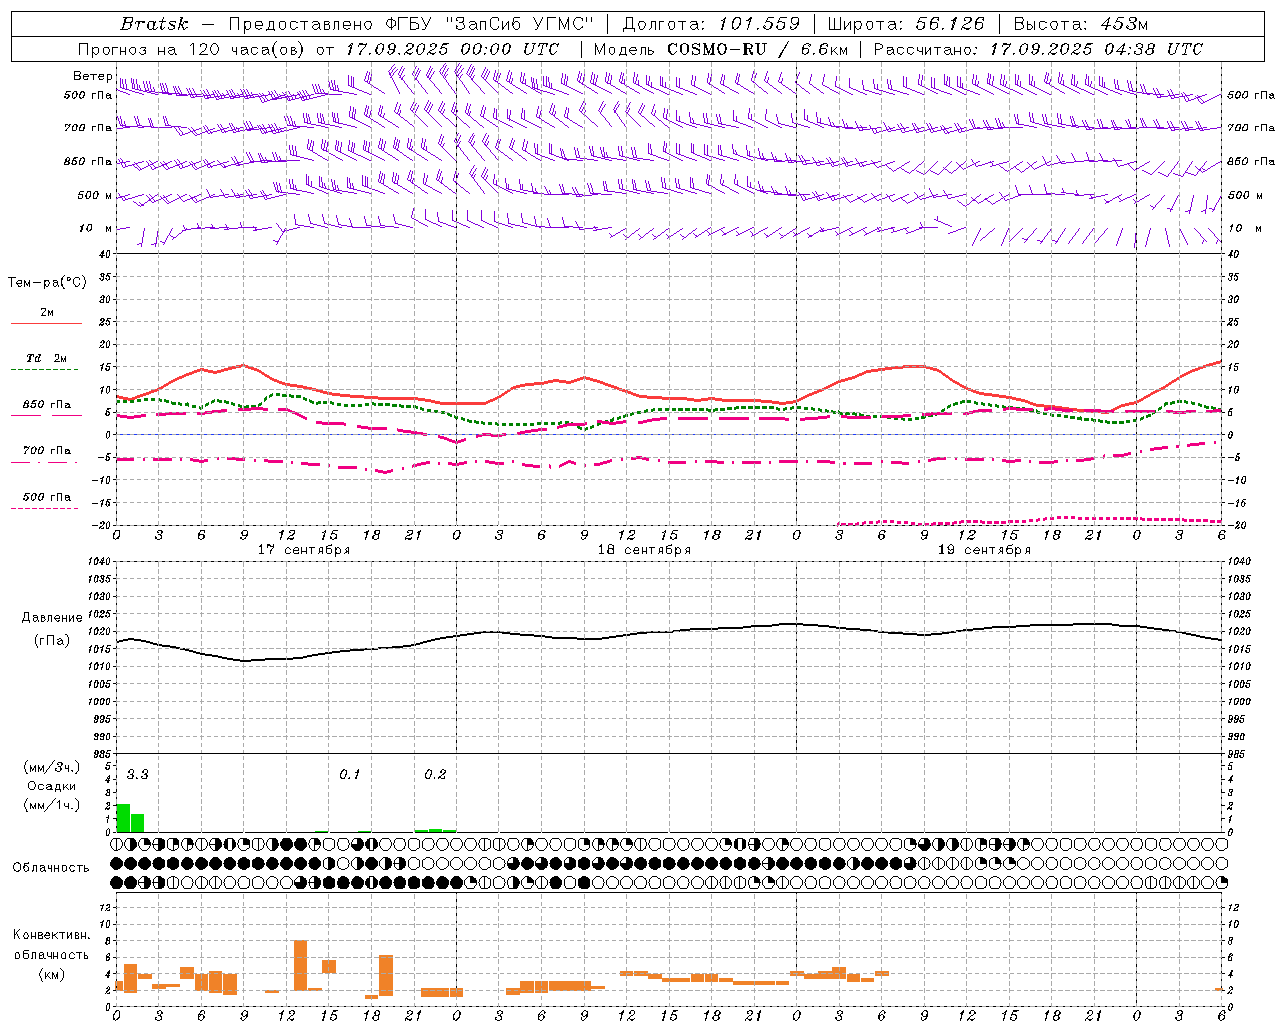Click the "19 сентября" date label

pyautogui.click(x=984, y=550)
